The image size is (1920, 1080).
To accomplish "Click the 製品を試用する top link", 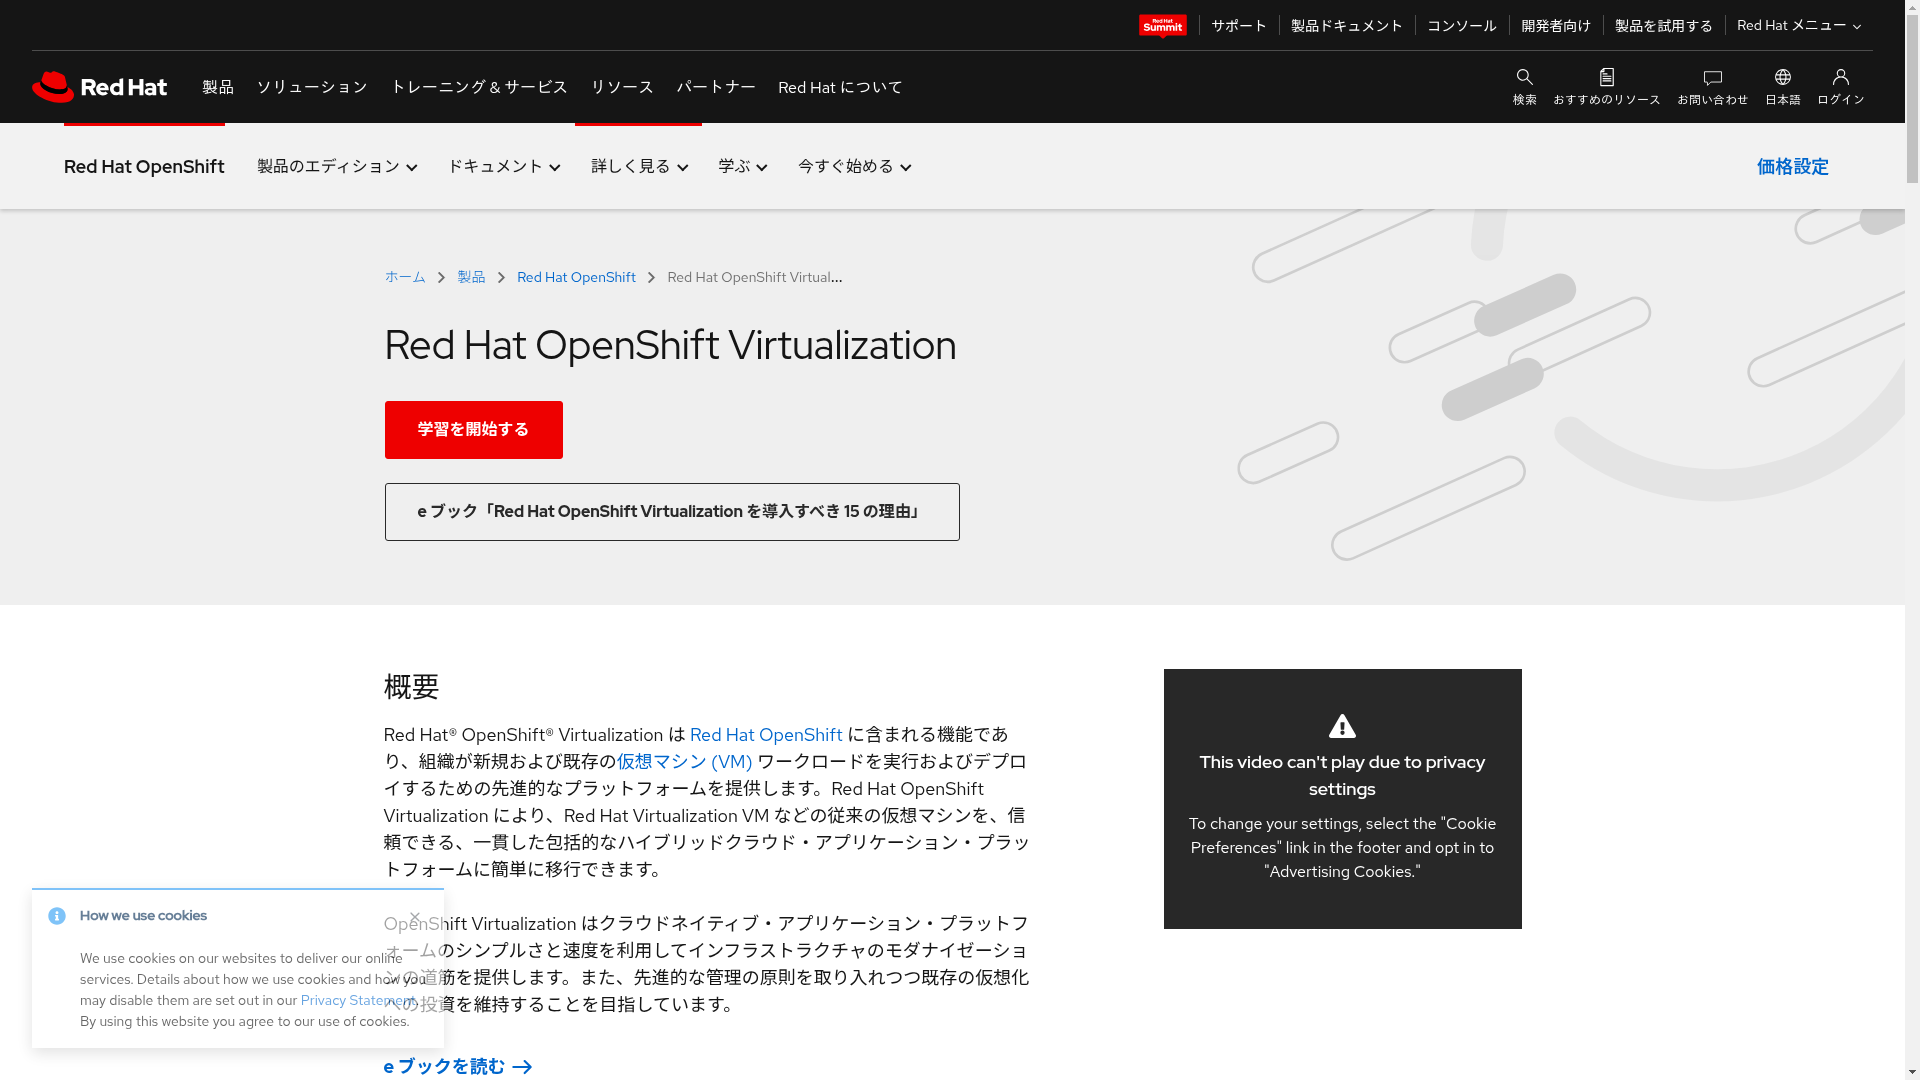I will (x=1663, y=25).
